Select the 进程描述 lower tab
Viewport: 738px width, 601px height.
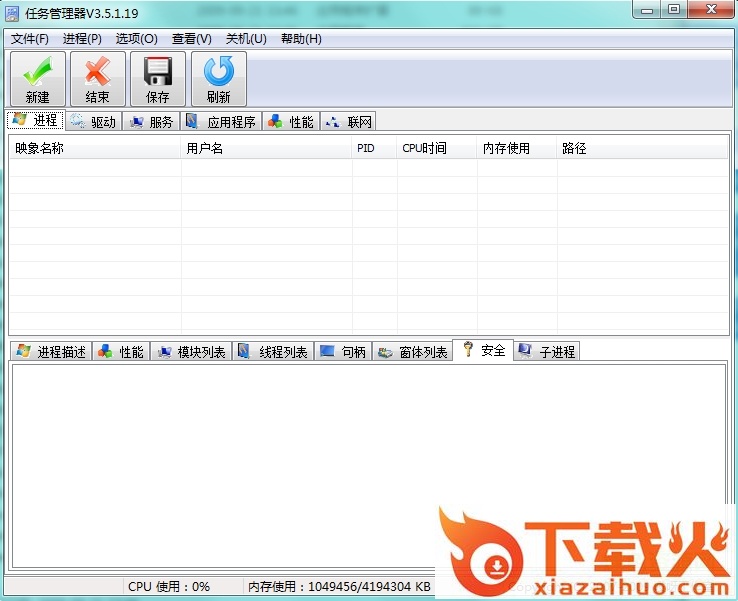51,352
